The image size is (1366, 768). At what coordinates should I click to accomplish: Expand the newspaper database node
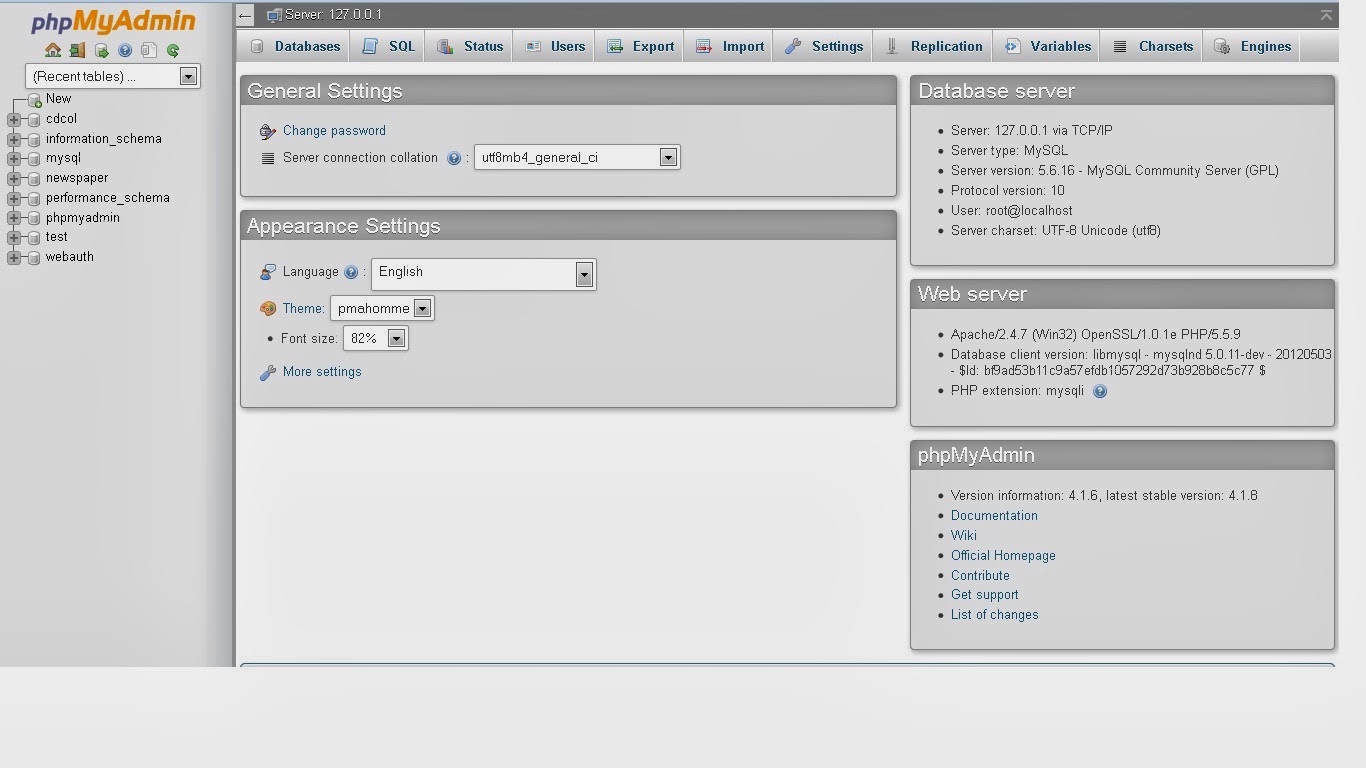pyautogui.click(x=14, y=178)
